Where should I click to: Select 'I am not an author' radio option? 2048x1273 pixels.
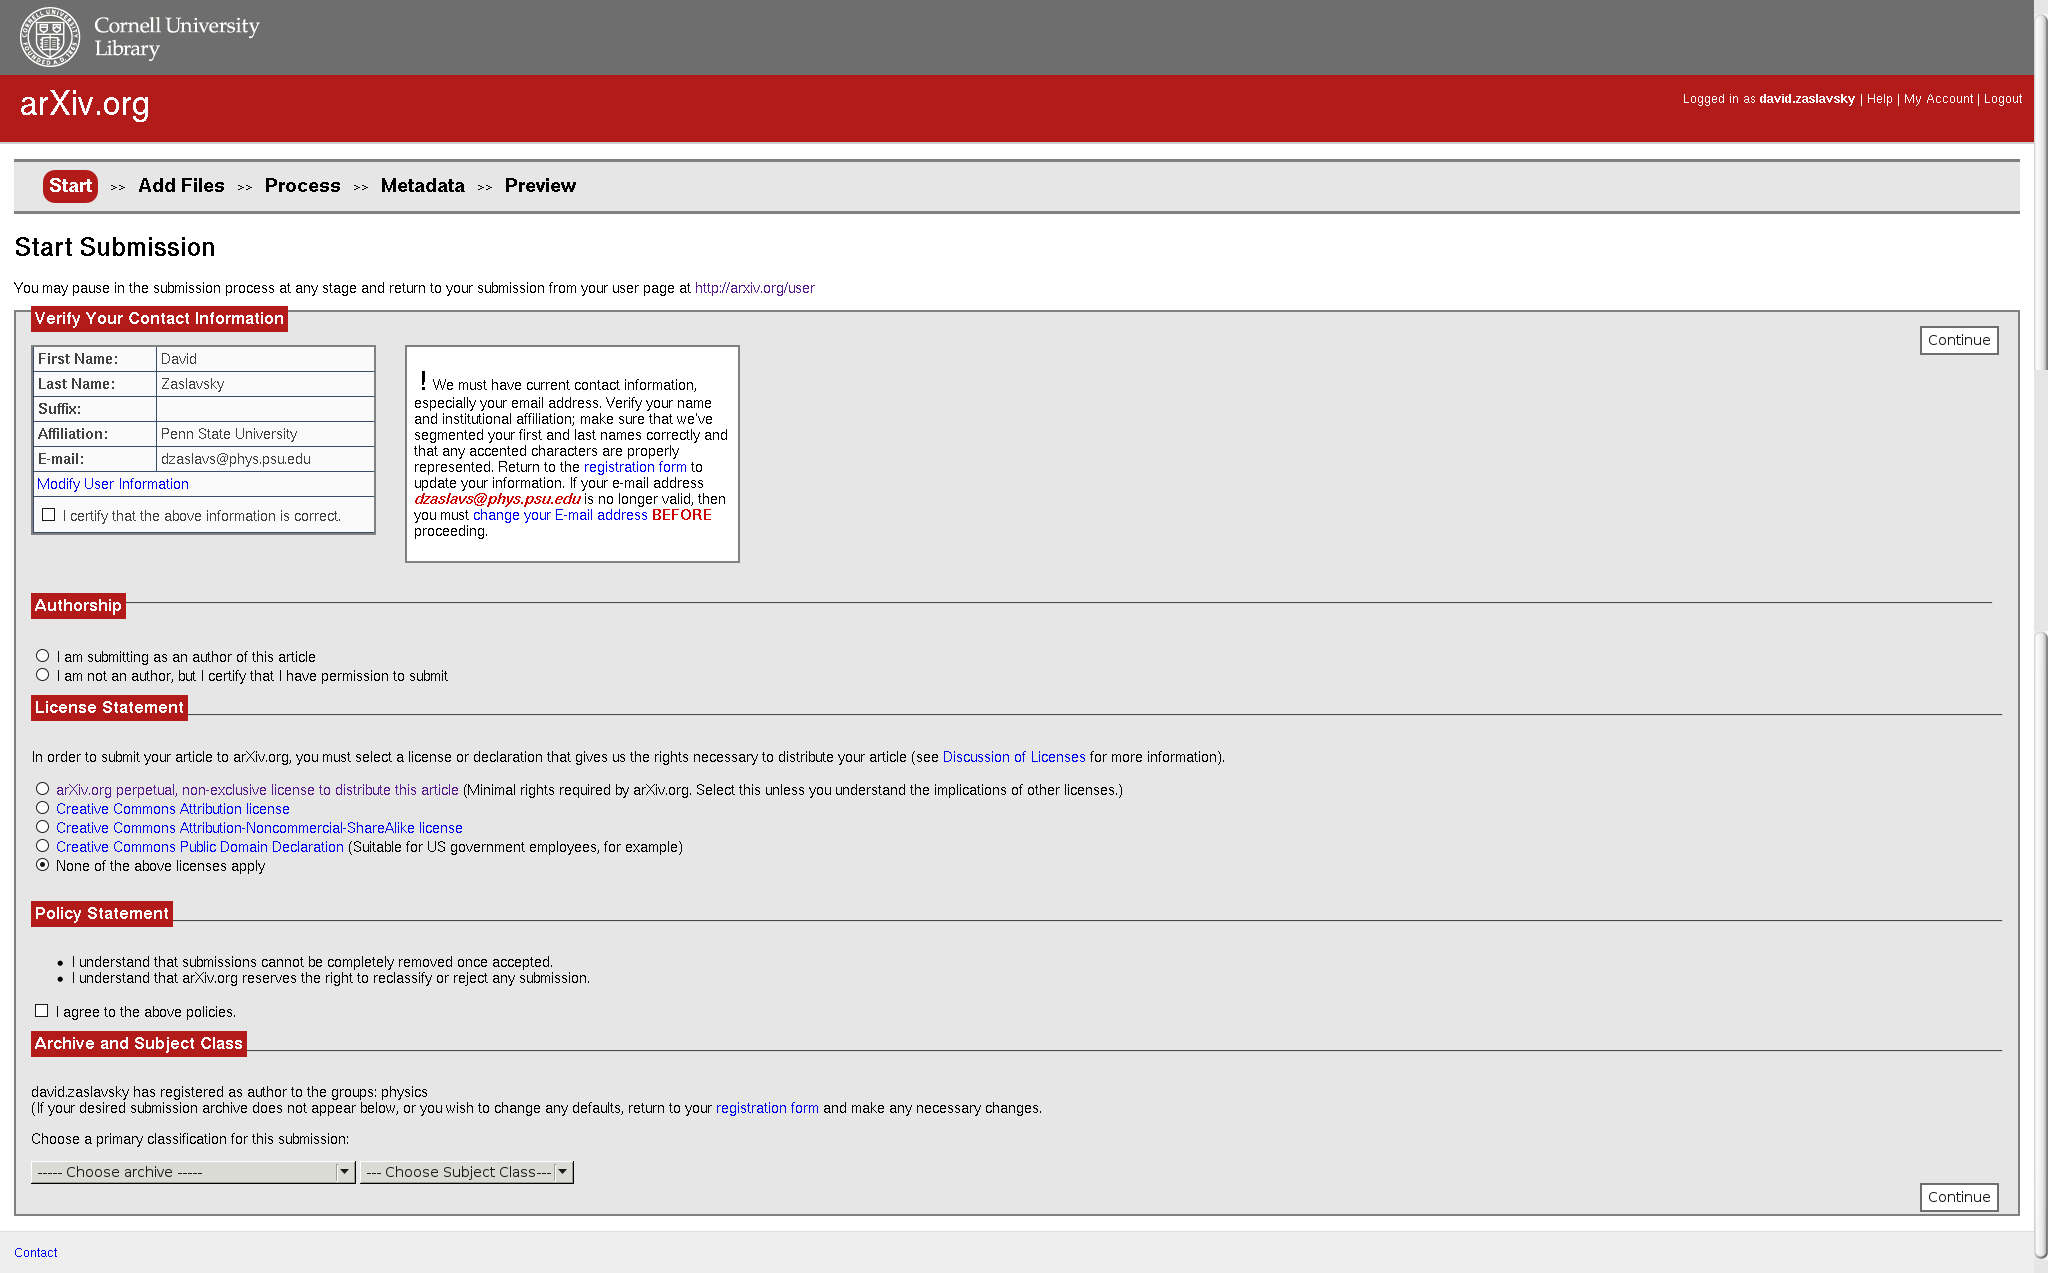[x=42, y=675]
